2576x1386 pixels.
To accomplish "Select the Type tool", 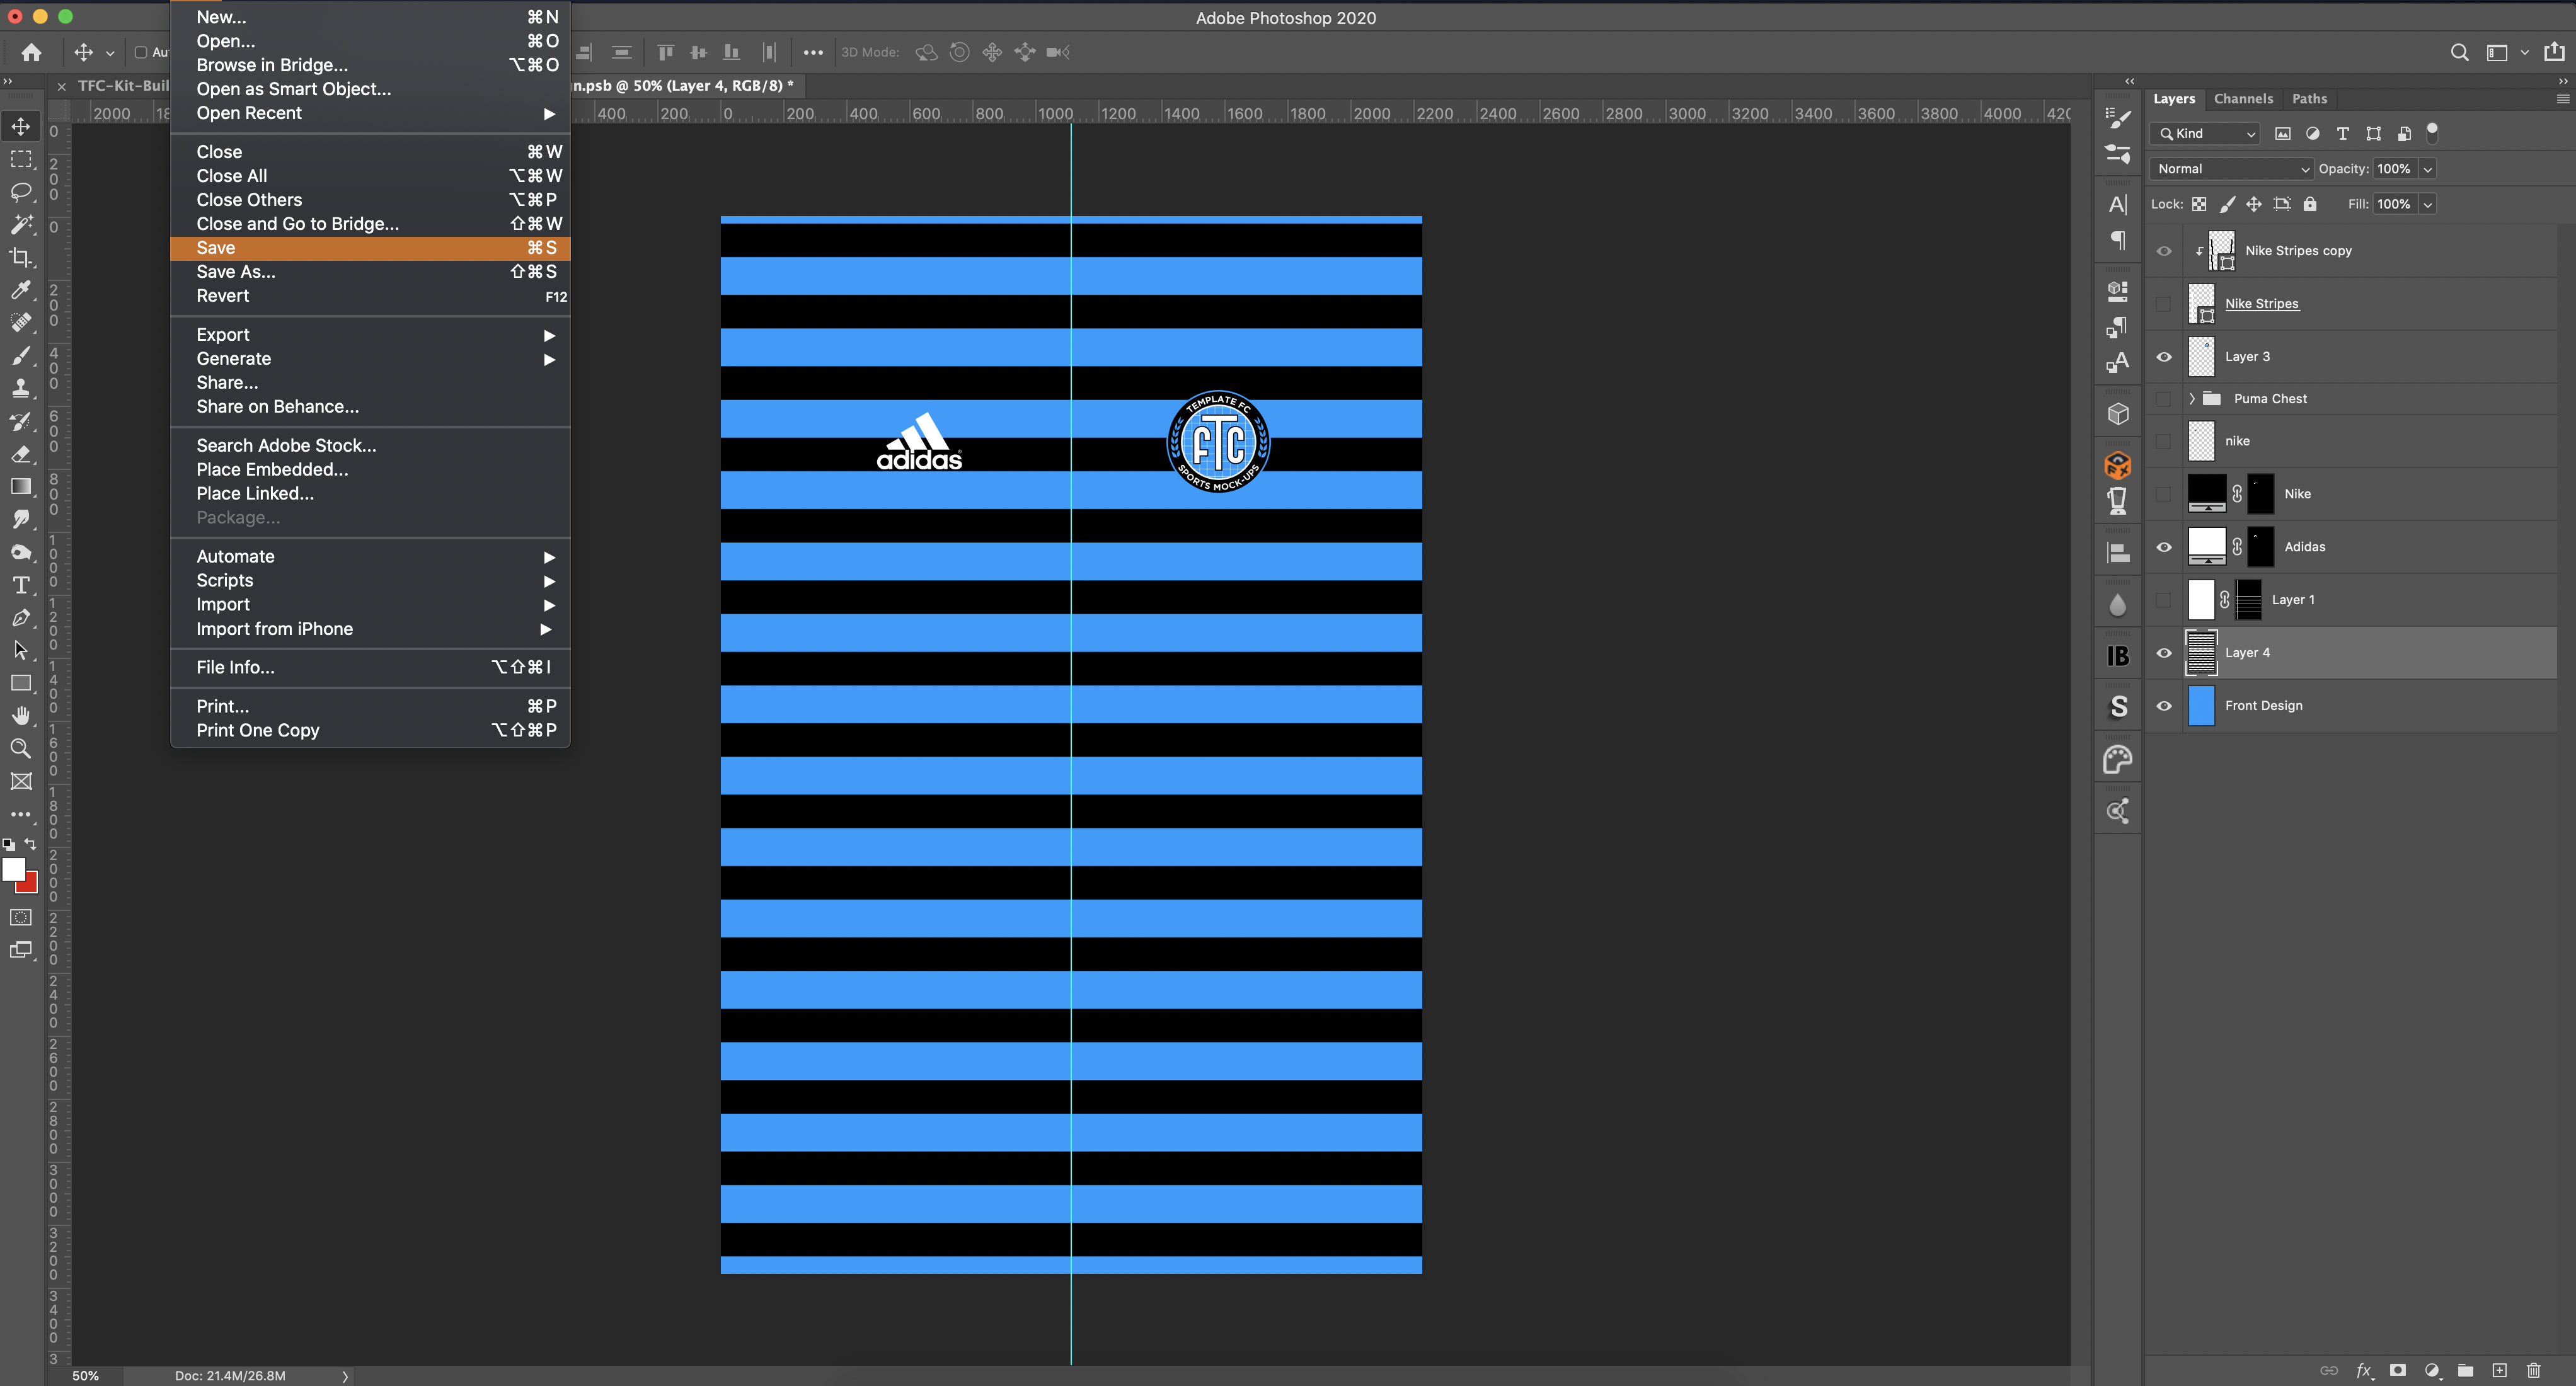I will click(x=21, y=585).
